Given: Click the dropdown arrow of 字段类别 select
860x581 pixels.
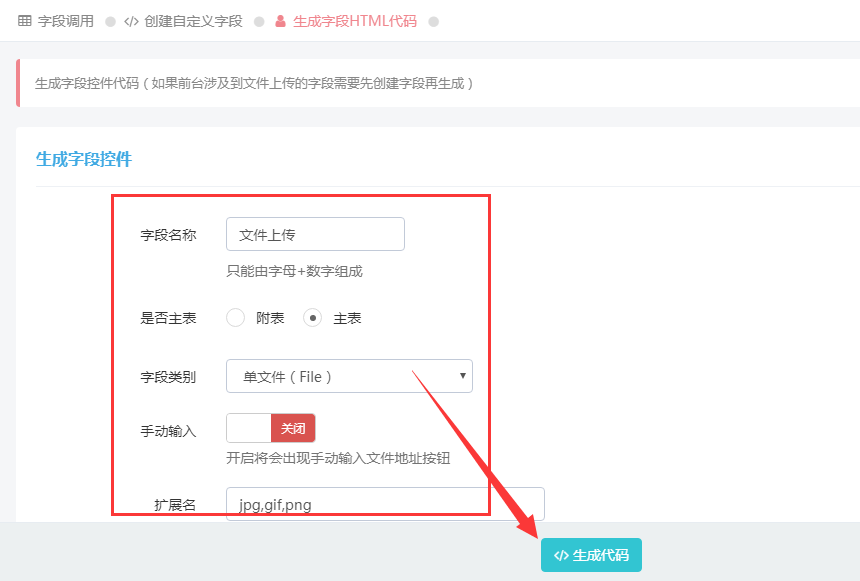Looking at the screenshot, I should 462,376.
